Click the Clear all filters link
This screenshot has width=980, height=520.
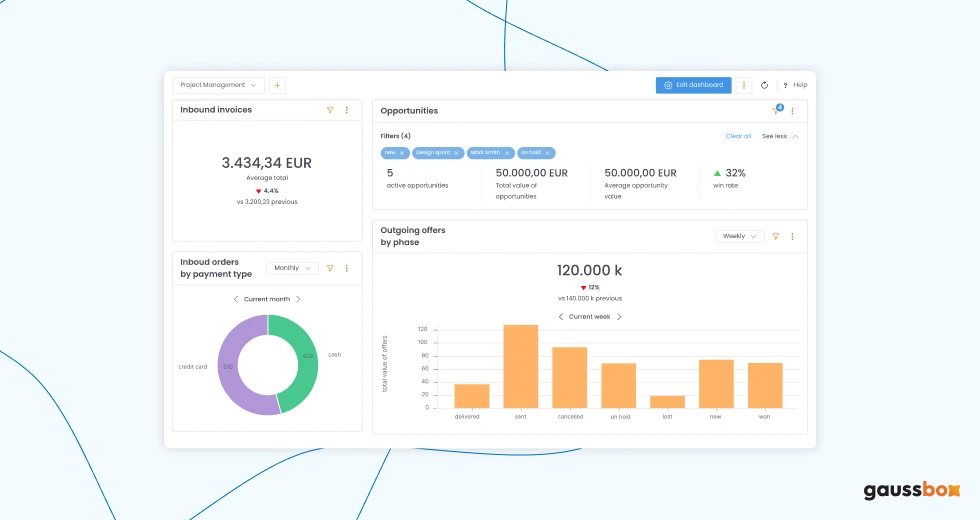[738, 136]
